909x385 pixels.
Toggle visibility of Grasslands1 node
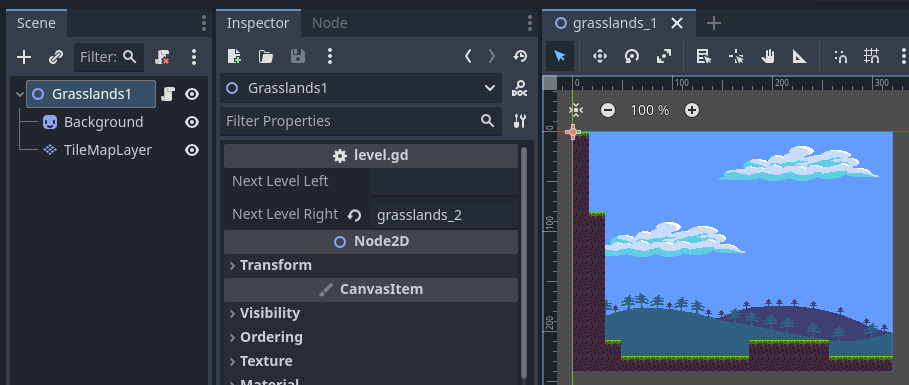pos(192,94)
